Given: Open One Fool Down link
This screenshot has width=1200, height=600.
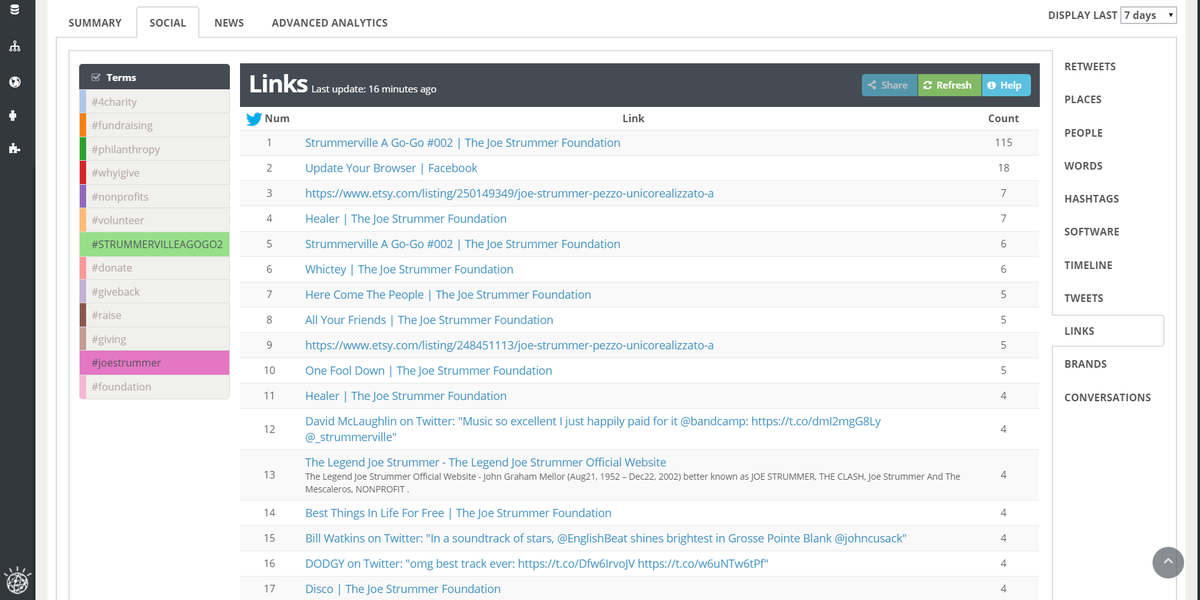Looking at the screenshot, I should click(429, 370).
